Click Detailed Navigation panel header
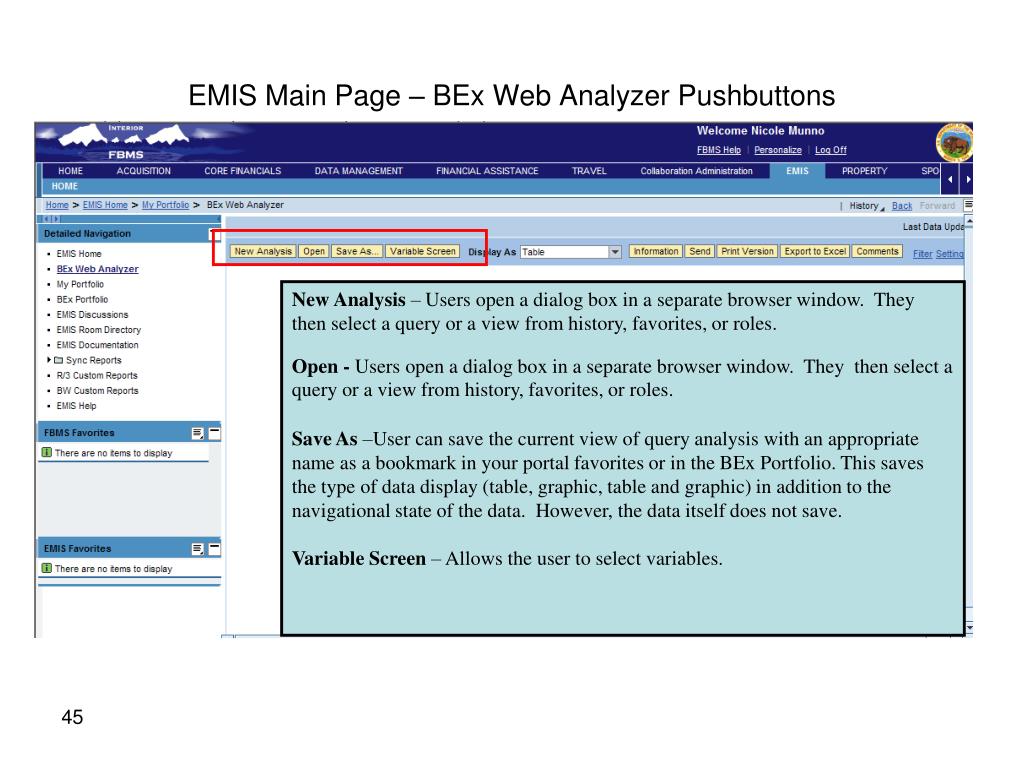 pyautogui.click(x=129, y=234)
